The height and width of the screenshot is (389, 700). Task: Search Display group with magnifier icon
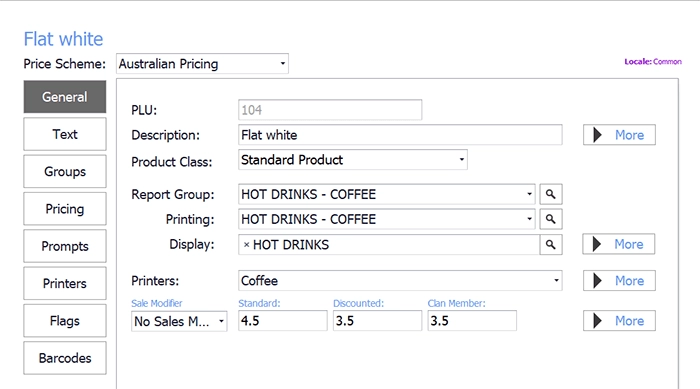(550, 245)
